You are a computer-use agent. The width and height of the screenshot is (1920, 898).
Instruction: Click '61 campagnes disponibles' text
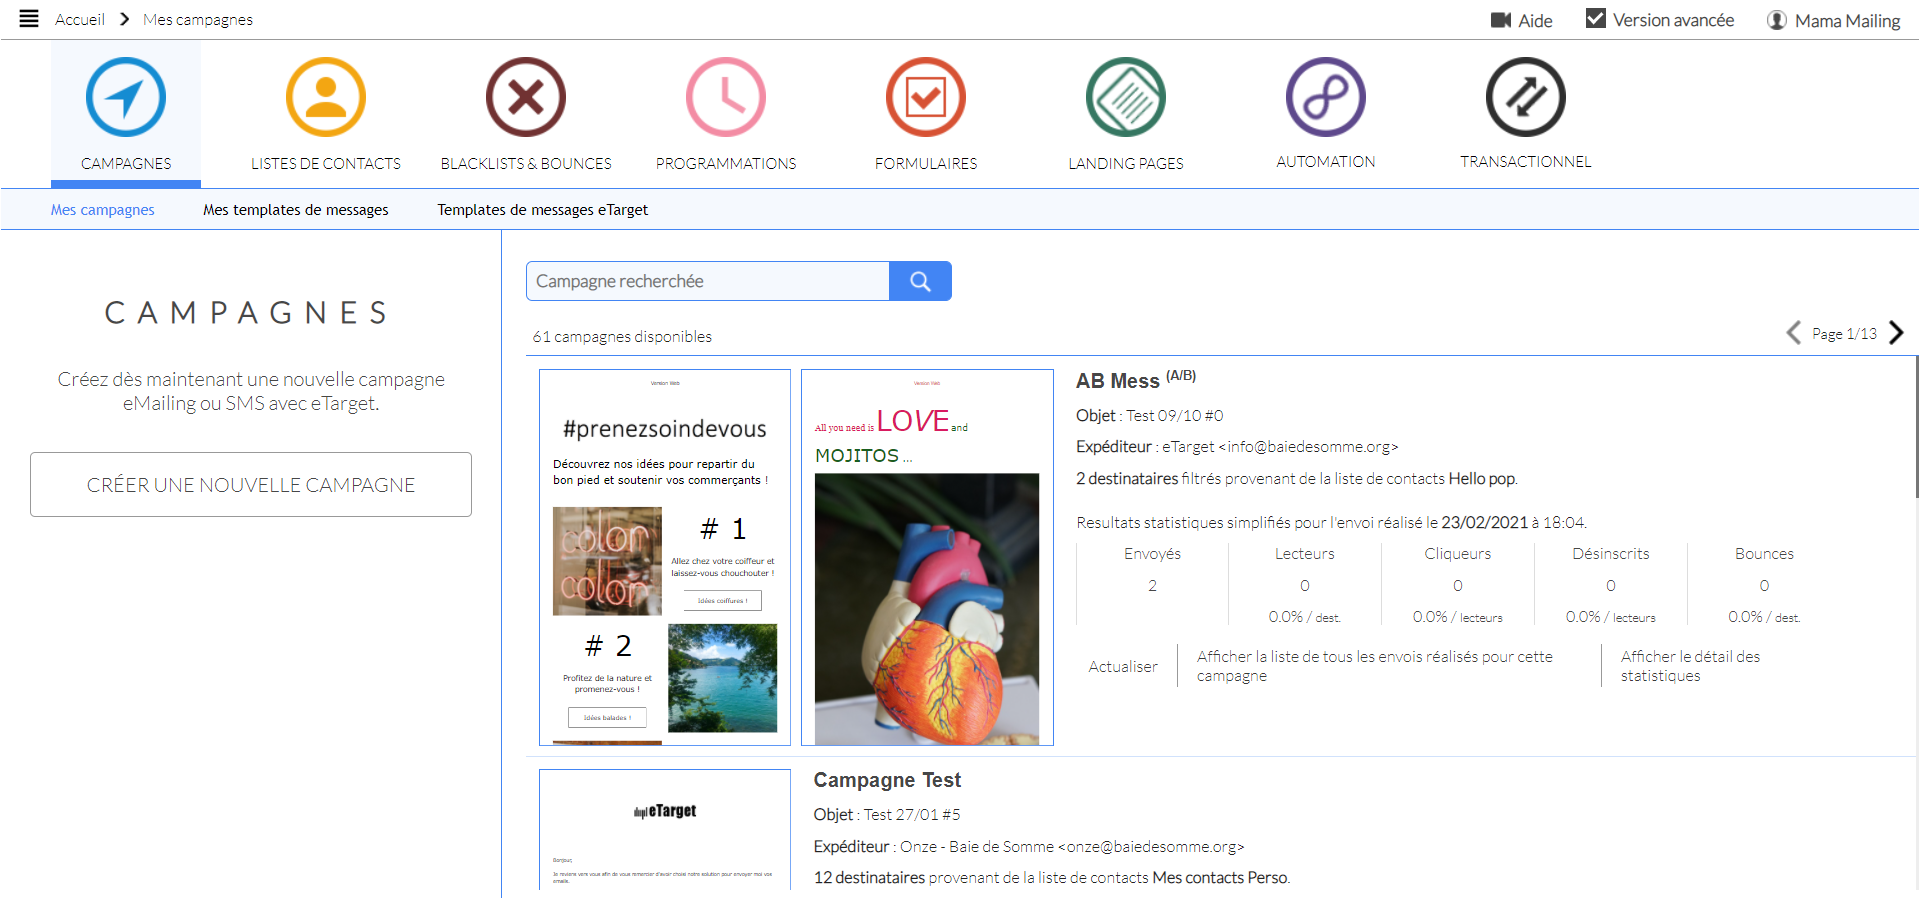(622, 337)
